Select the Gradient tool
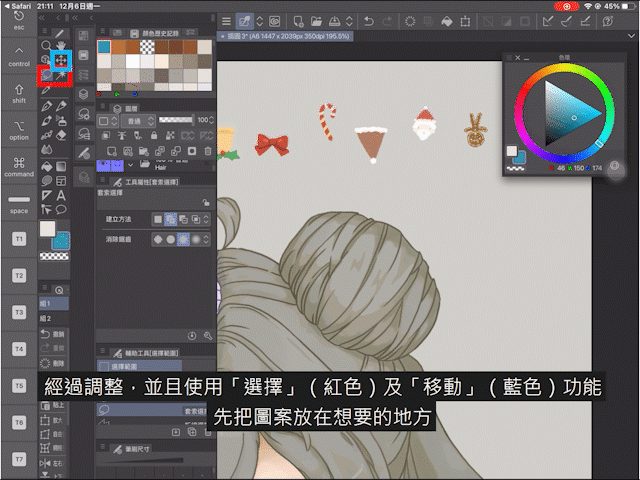The image size is (640, 480). [61, 166]
